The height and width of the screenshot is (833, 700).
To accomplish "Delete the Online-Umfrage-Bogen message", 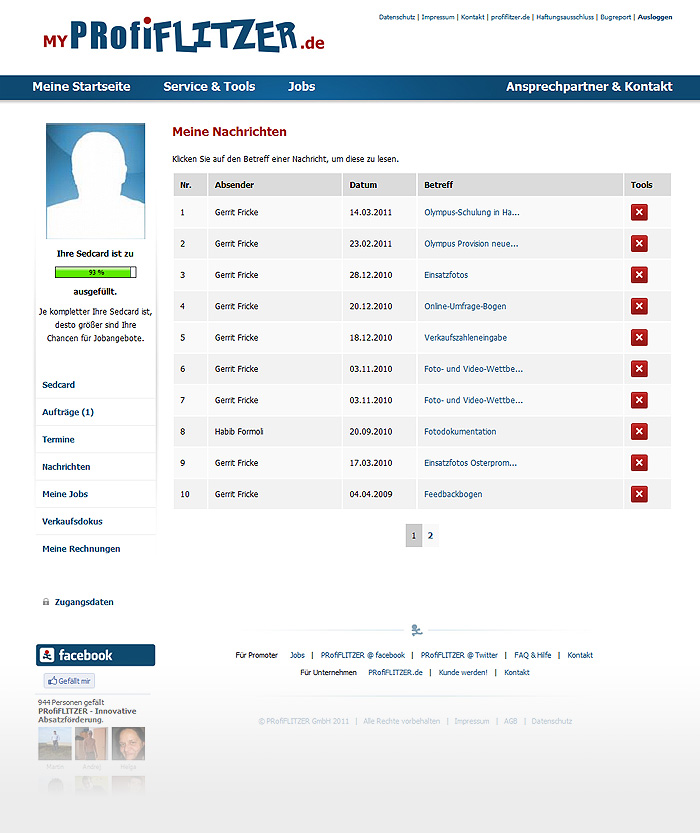I will (x=639, y=307).
